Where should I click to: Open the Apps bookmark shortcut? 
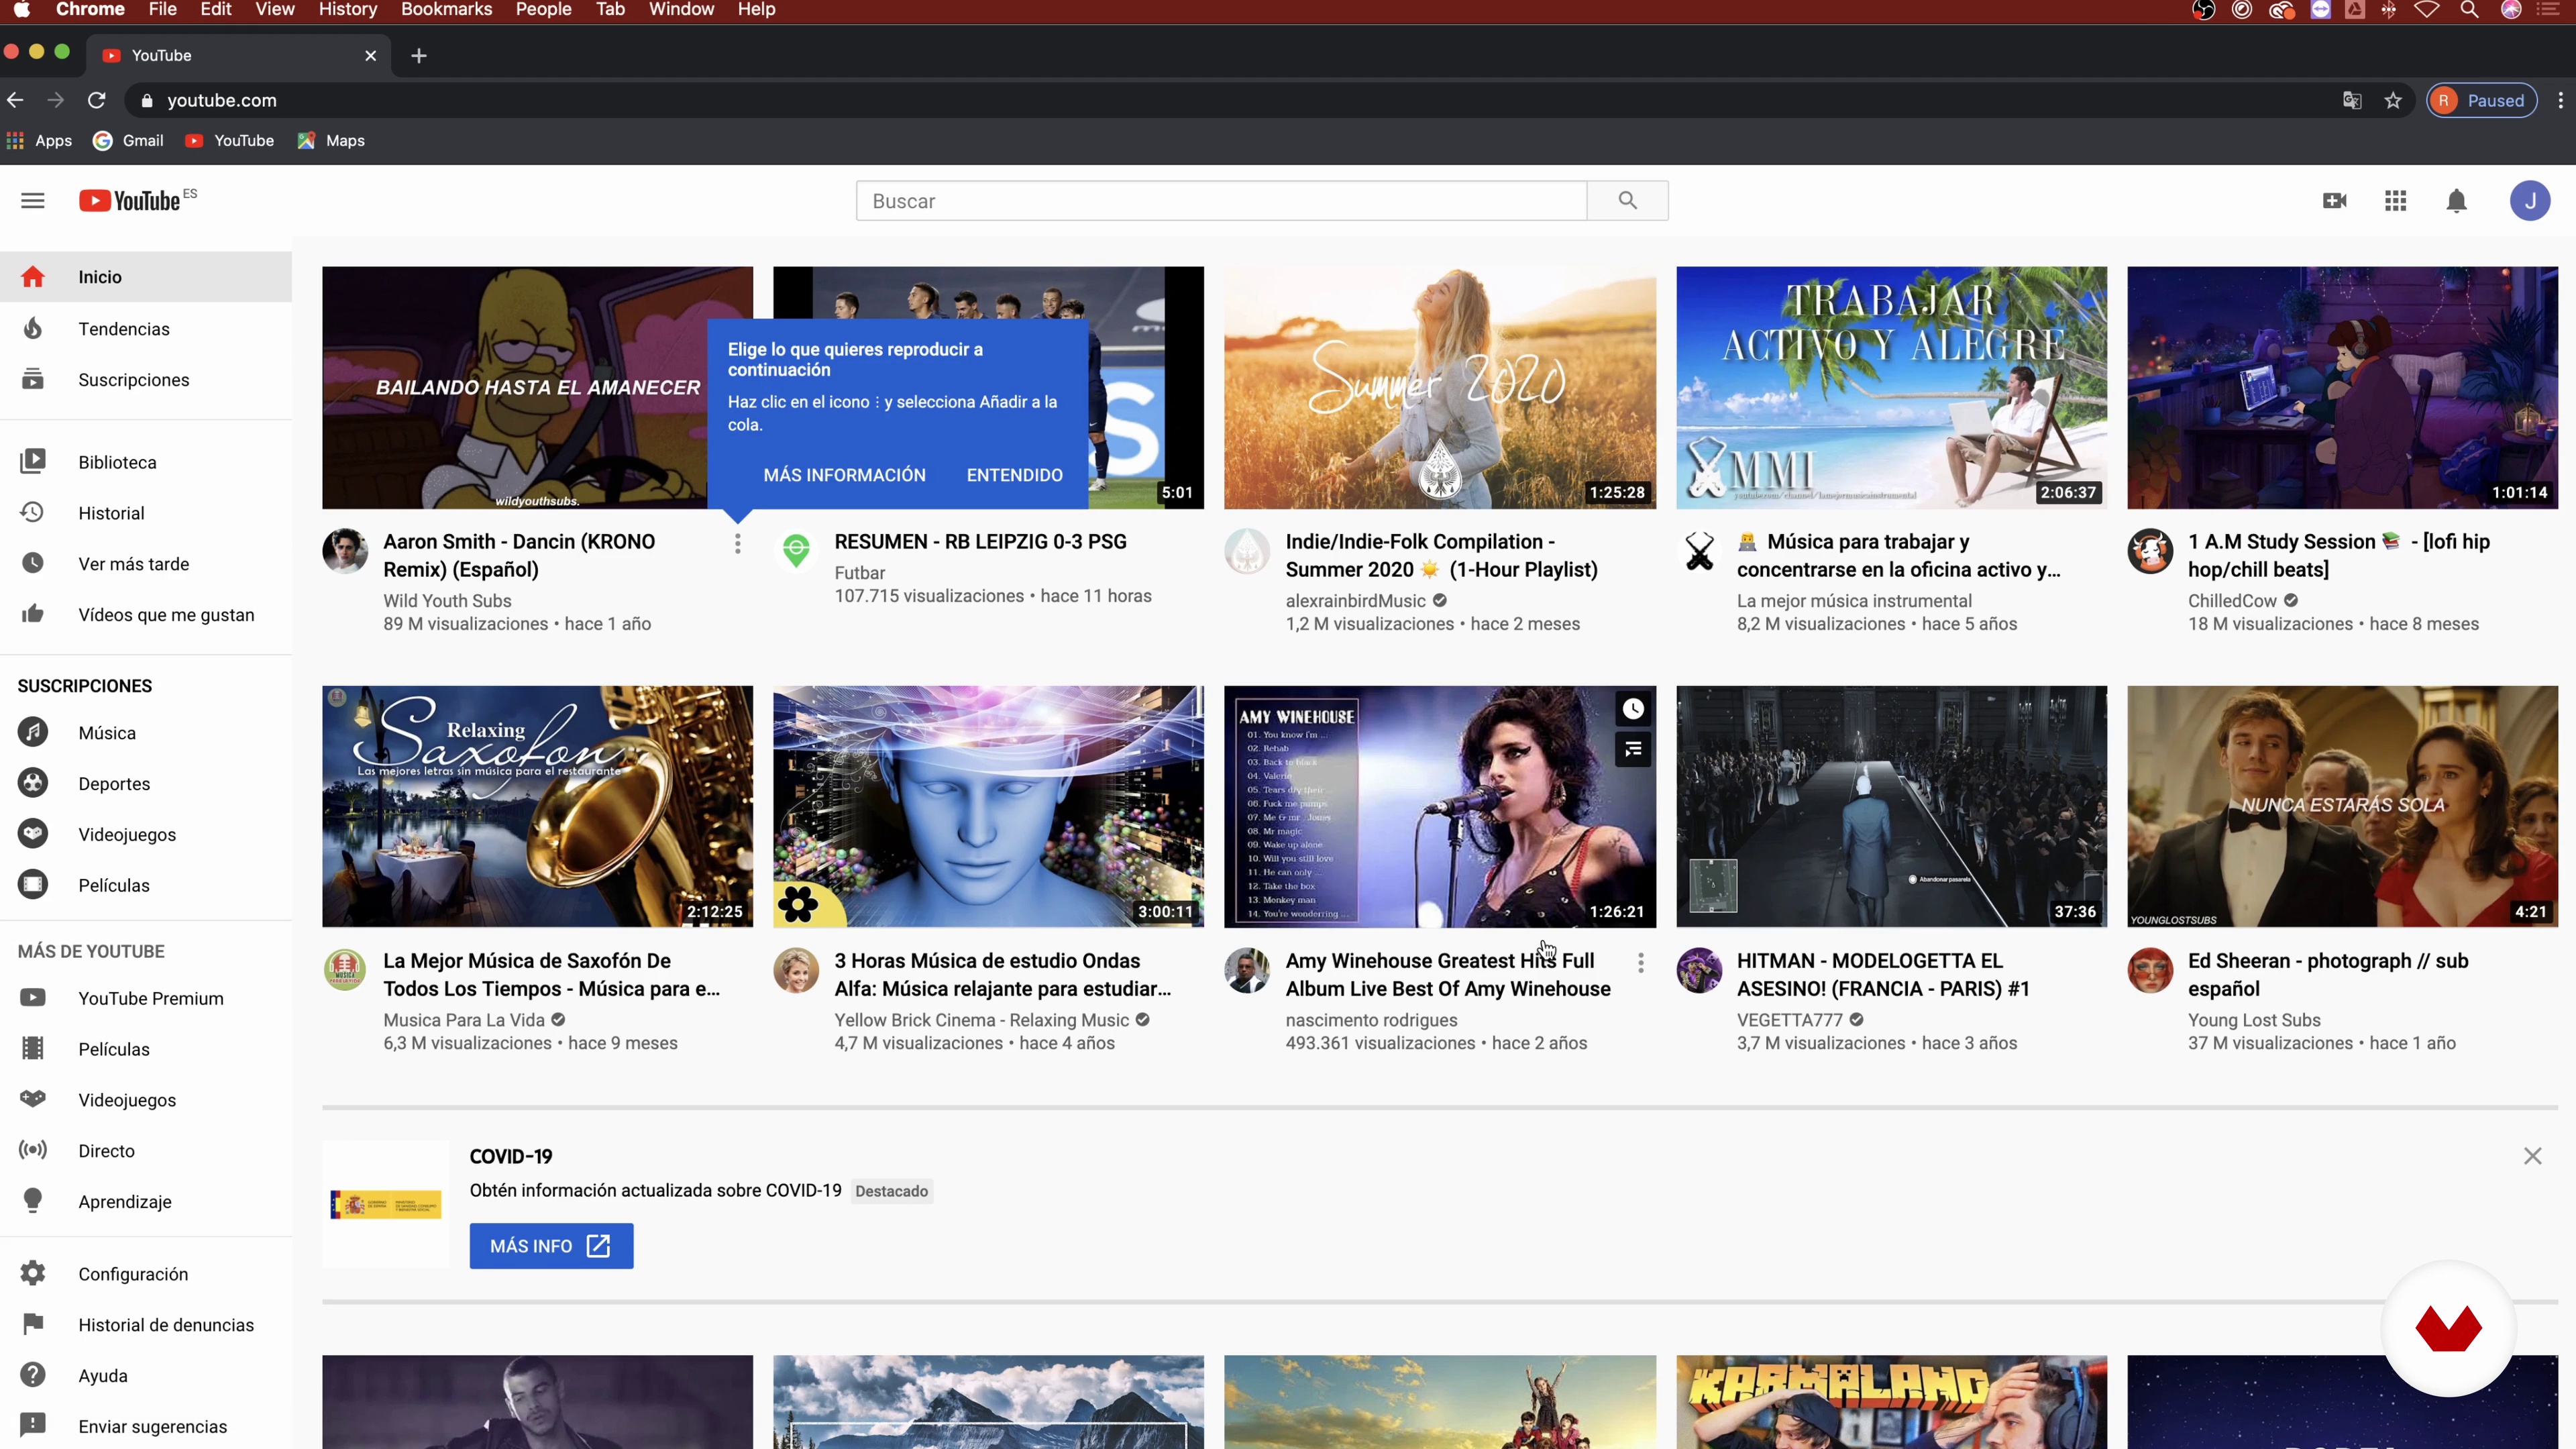click(40, 141)
